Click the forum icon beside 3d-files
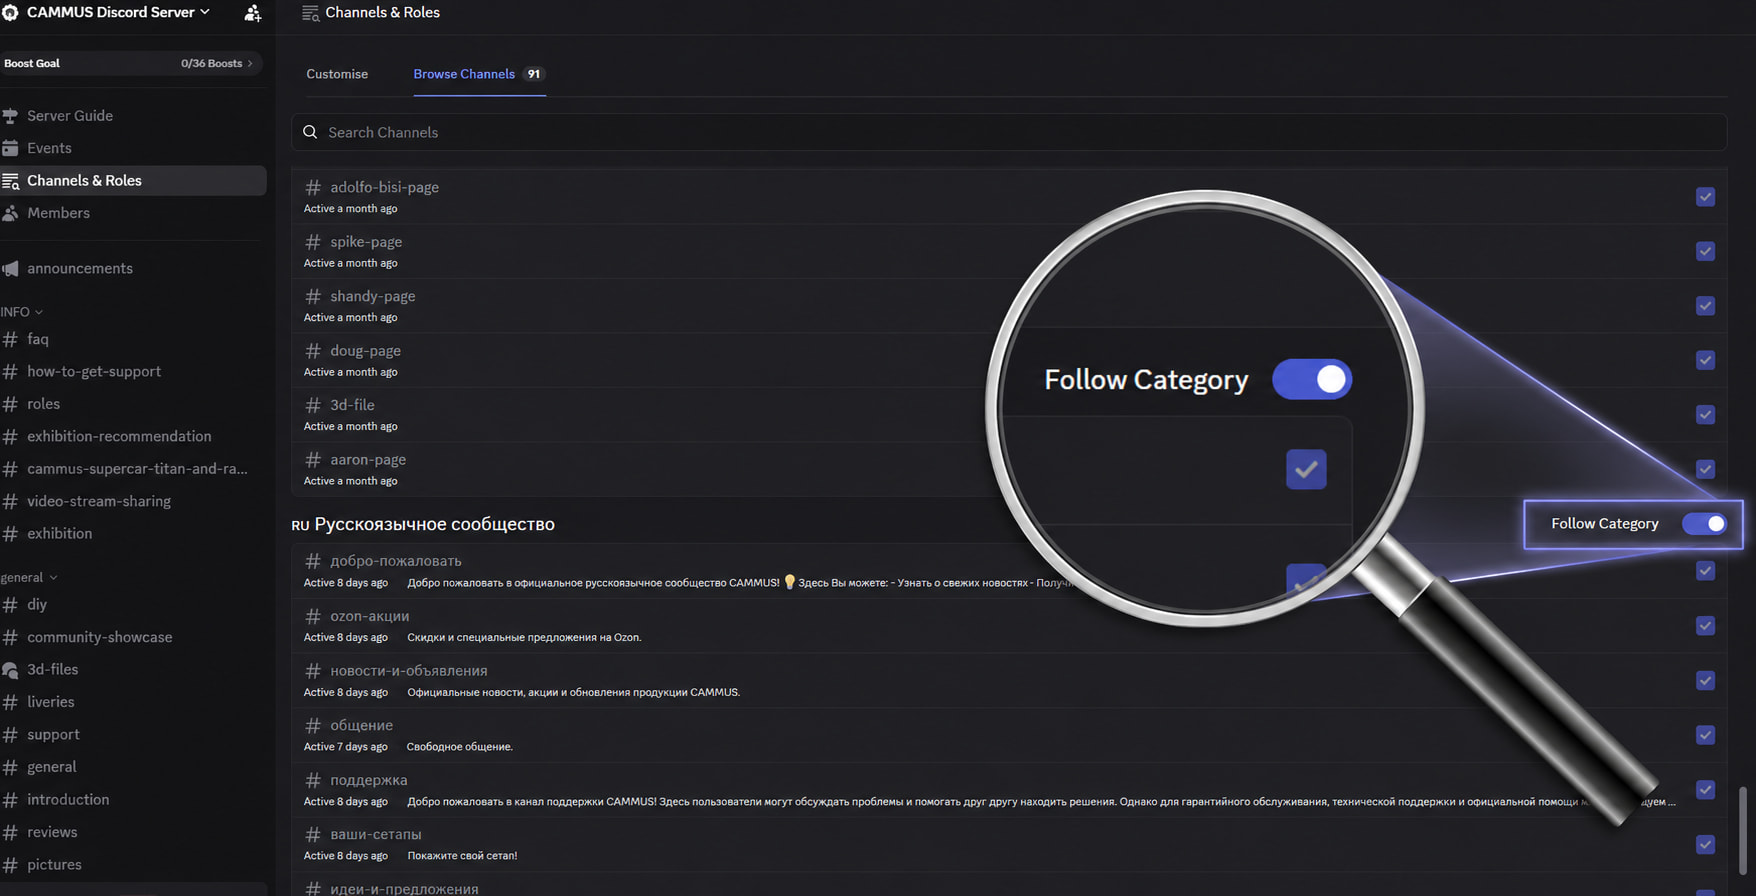 [x=10, y=669]
